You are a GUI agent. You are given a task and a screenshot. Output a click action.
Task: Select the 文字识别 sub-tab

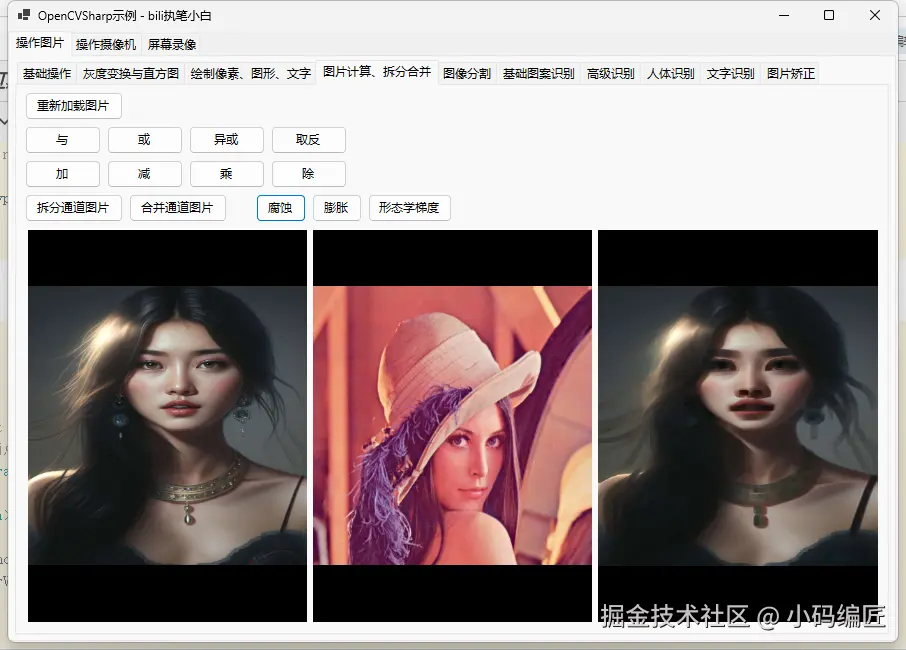(x=730, y=73)
